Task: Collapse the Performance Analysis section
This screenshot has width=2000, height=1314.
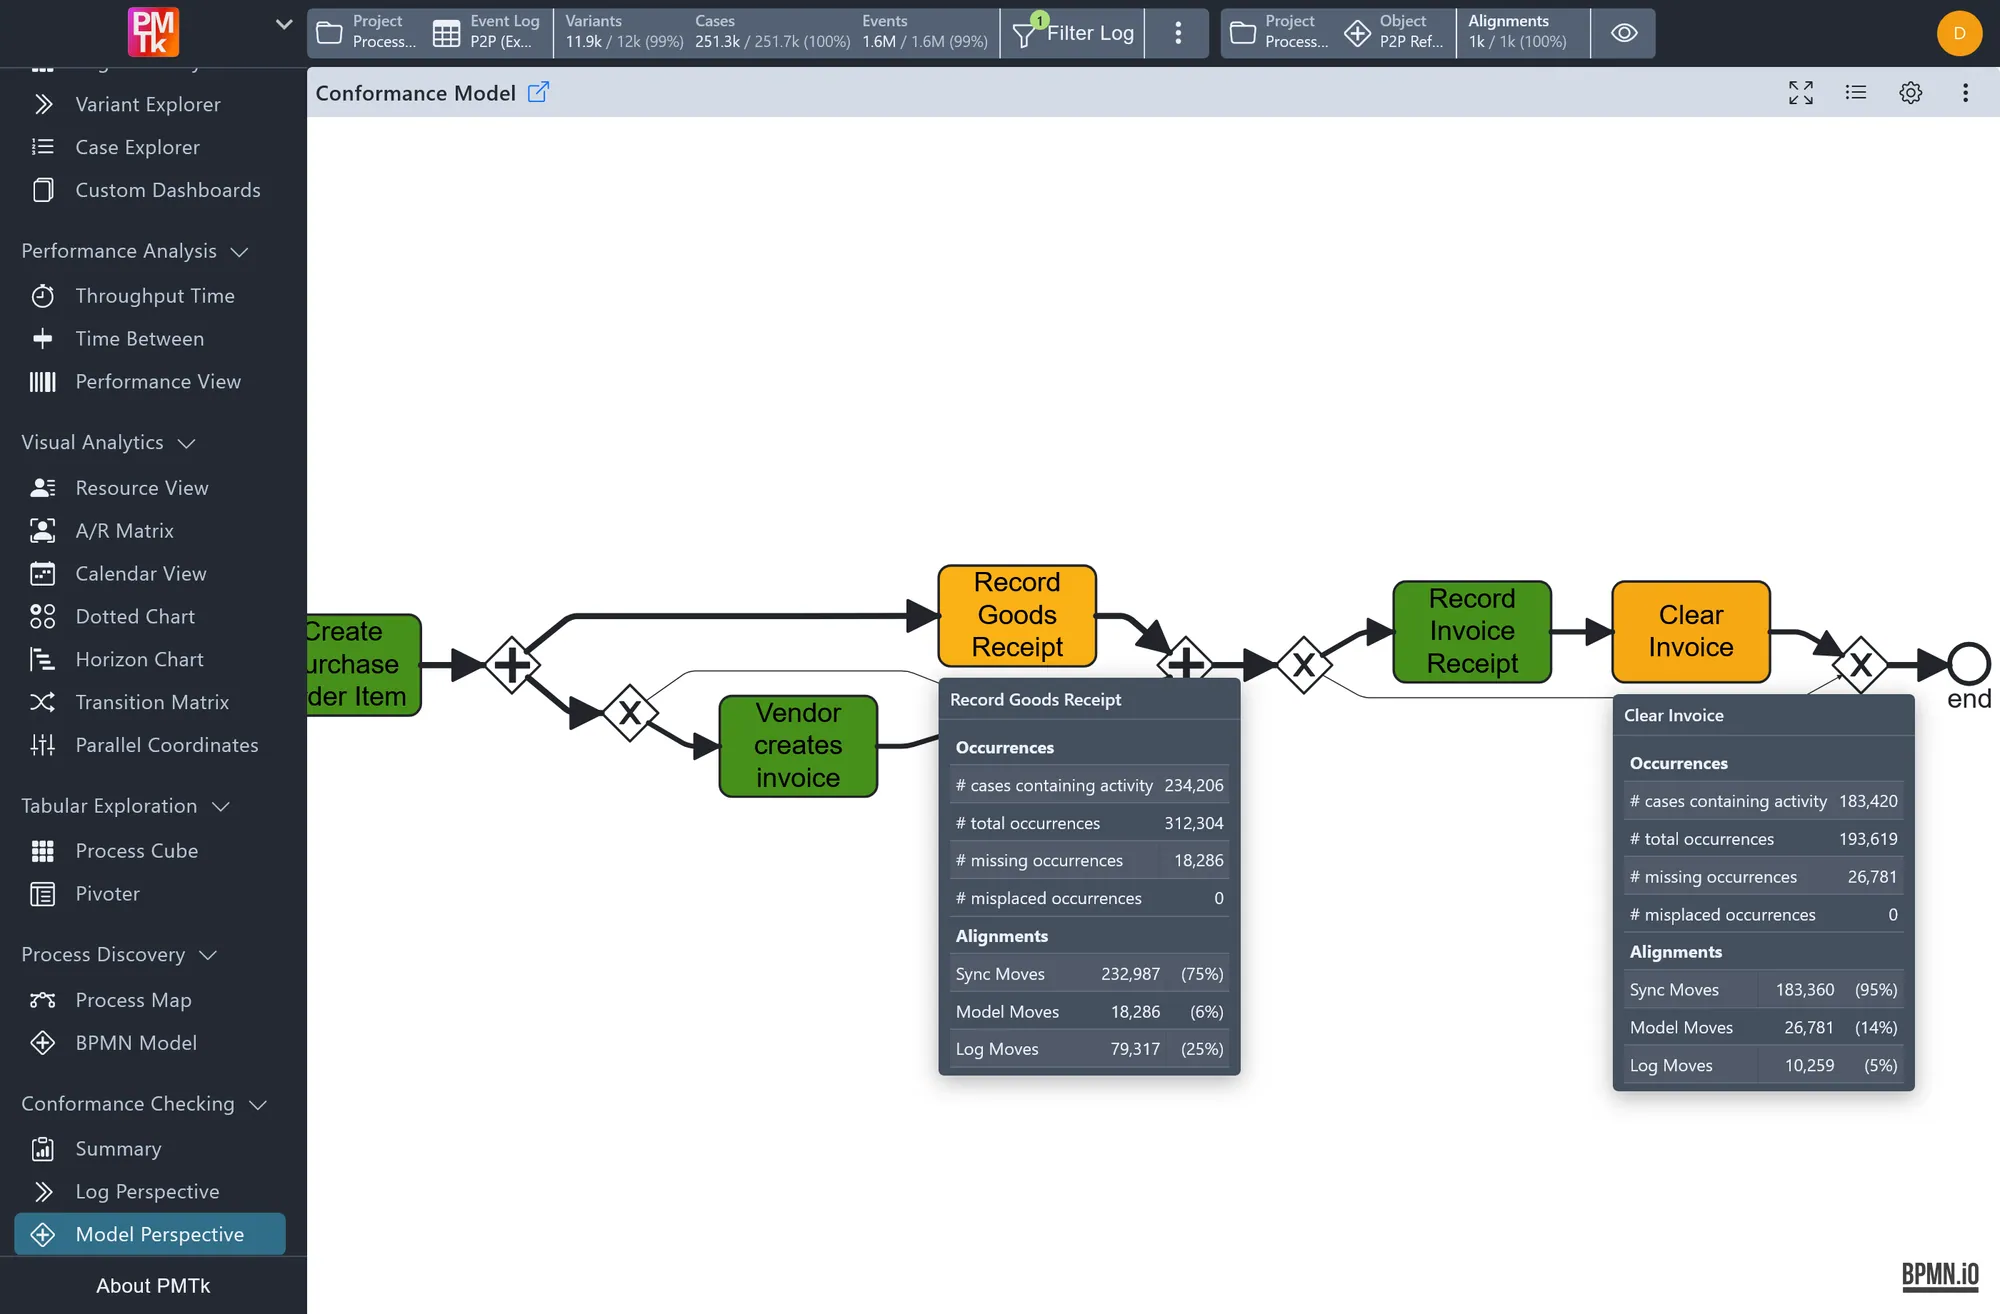Action: [135, 251]
